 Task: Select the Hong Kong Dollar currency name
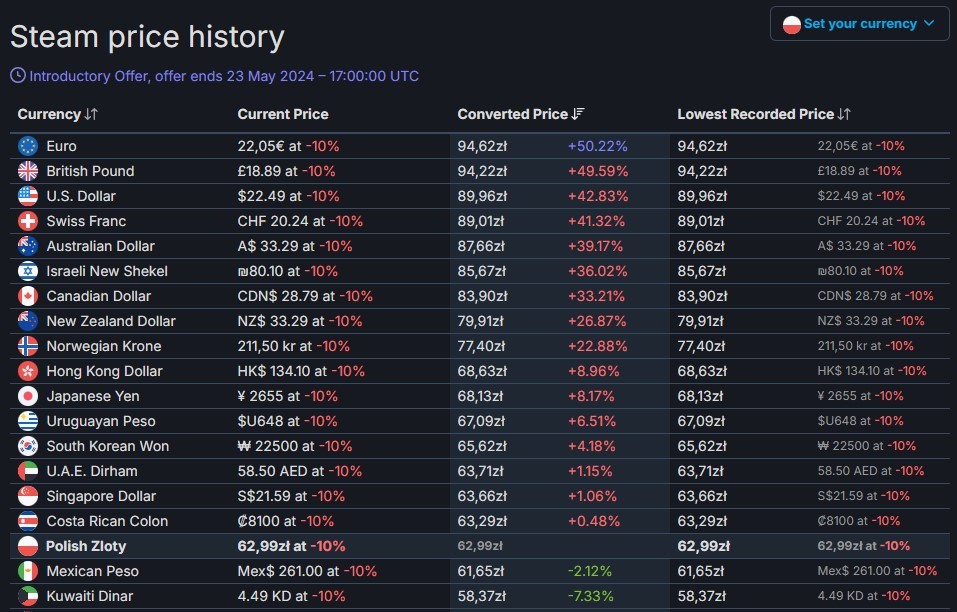coord(104,372)
